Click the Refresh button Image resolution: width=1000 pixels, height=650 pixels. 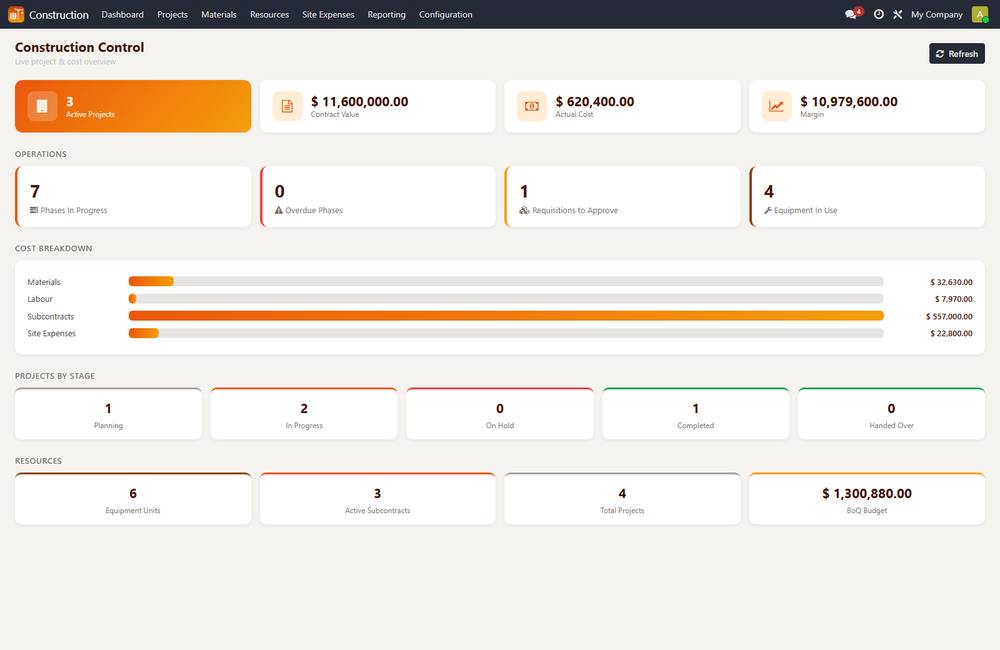click(957, 54)
